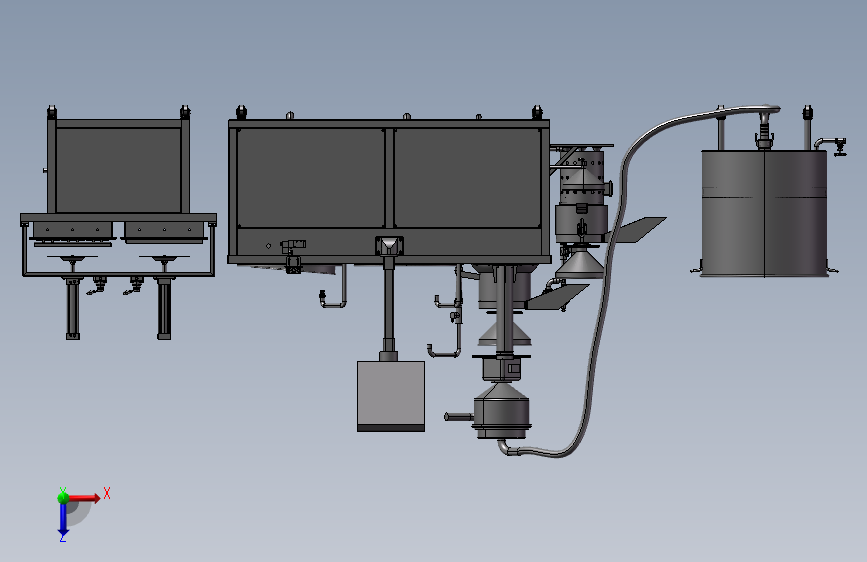
Task: Click the green Y axis dot of the triad
Action: point(63,497)
